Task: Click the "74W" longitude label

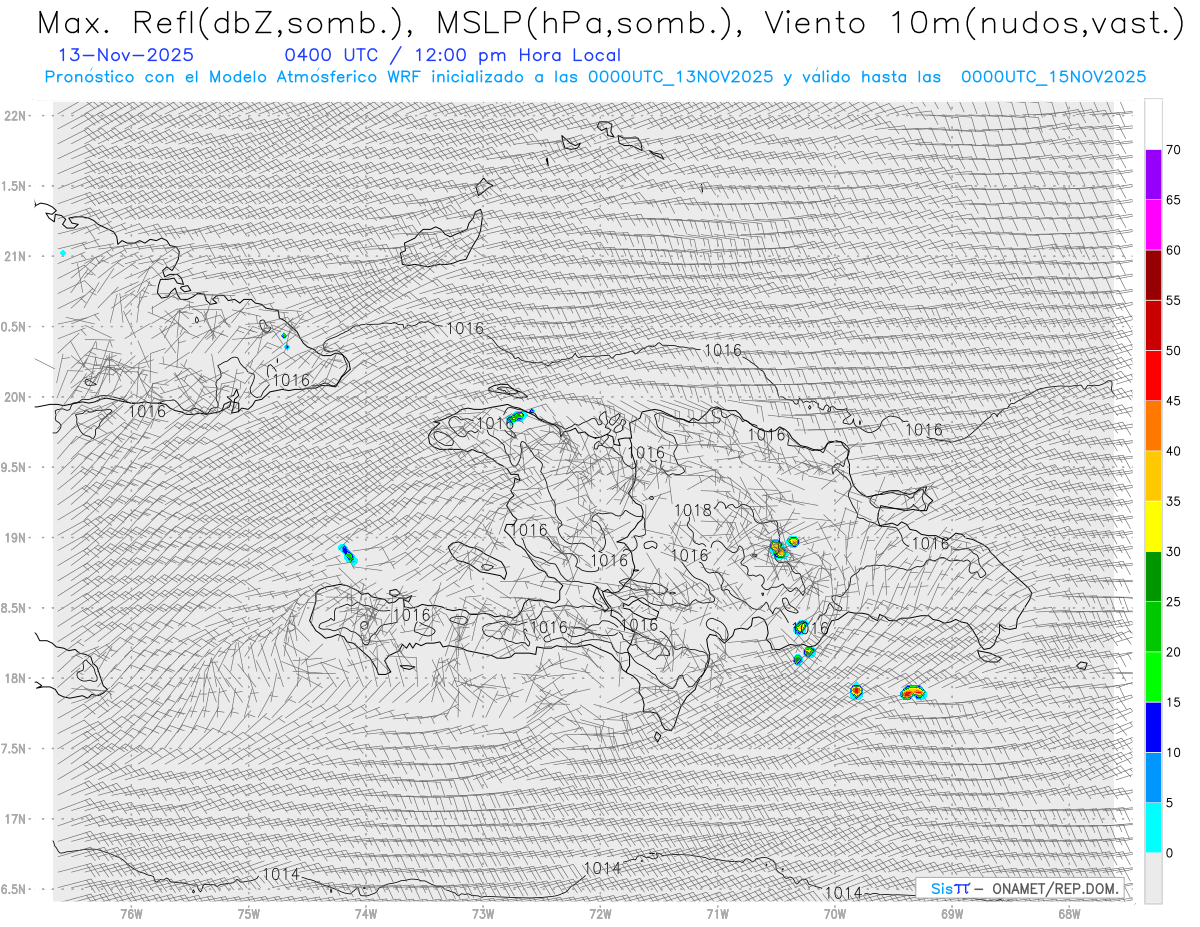Action: (x=366, y=913)
